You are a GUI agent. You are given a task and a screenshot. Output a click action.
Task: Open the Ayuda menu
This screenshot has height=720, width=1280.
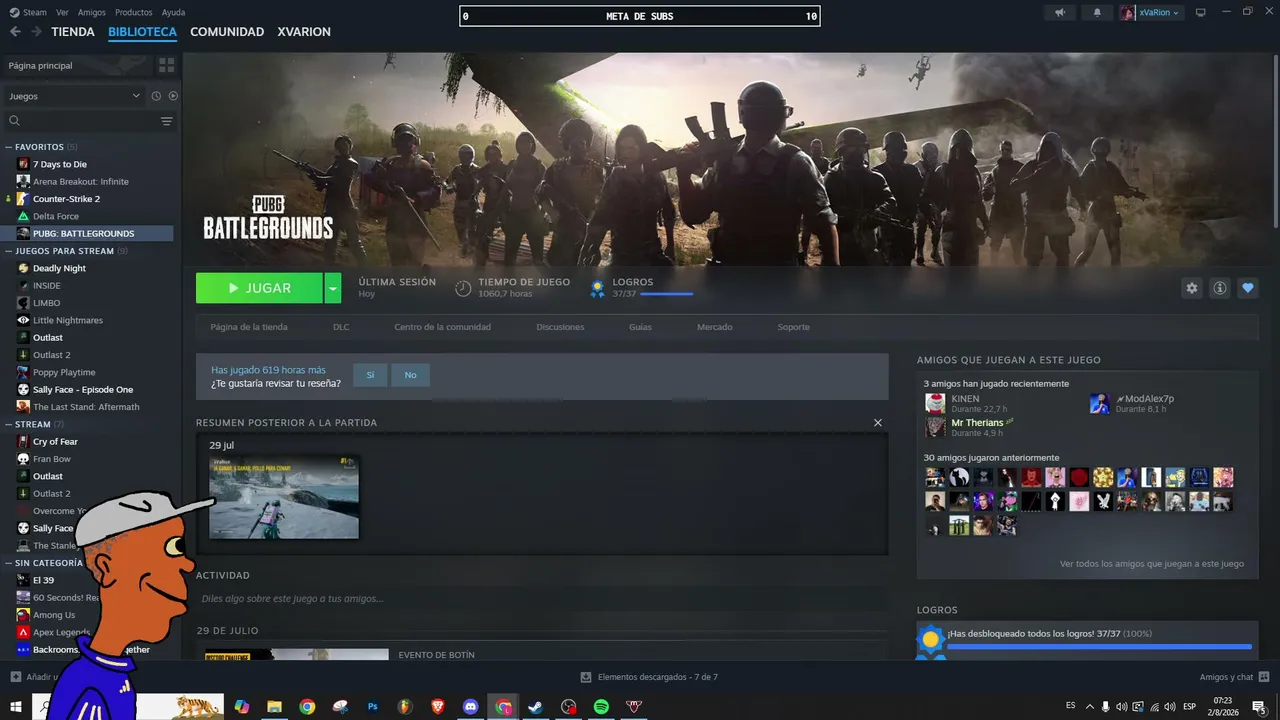pos(173,12)
